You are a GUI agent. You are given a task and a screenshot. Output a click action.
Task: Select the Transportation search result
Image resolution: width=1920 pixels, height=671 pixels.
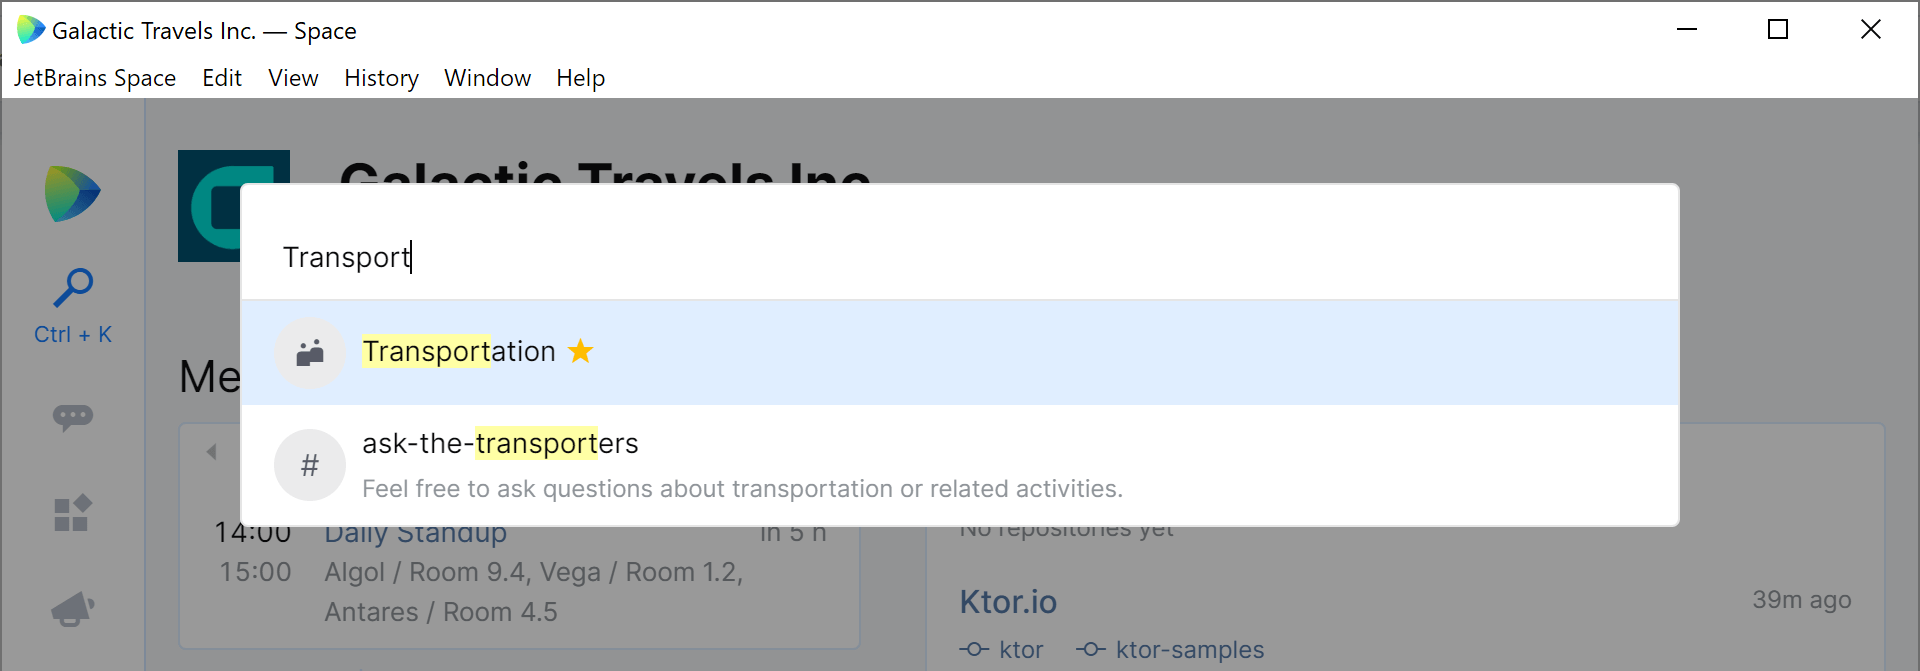(x=960, y=353)
